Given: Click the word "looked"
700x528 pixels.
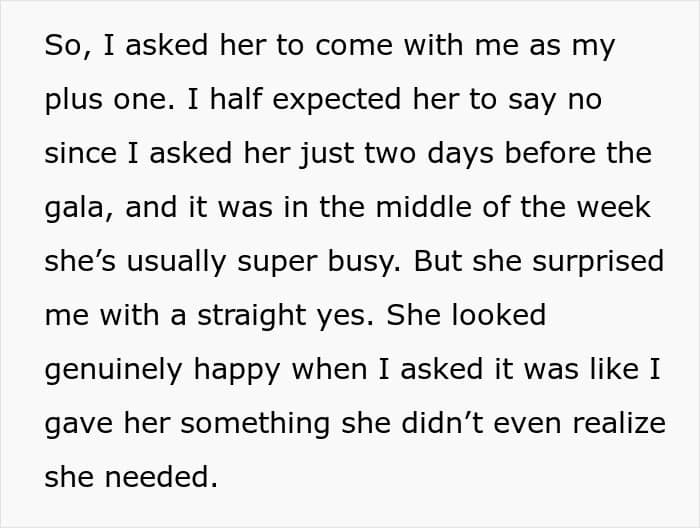Looking at the screenshot, I should coord(497,317).
